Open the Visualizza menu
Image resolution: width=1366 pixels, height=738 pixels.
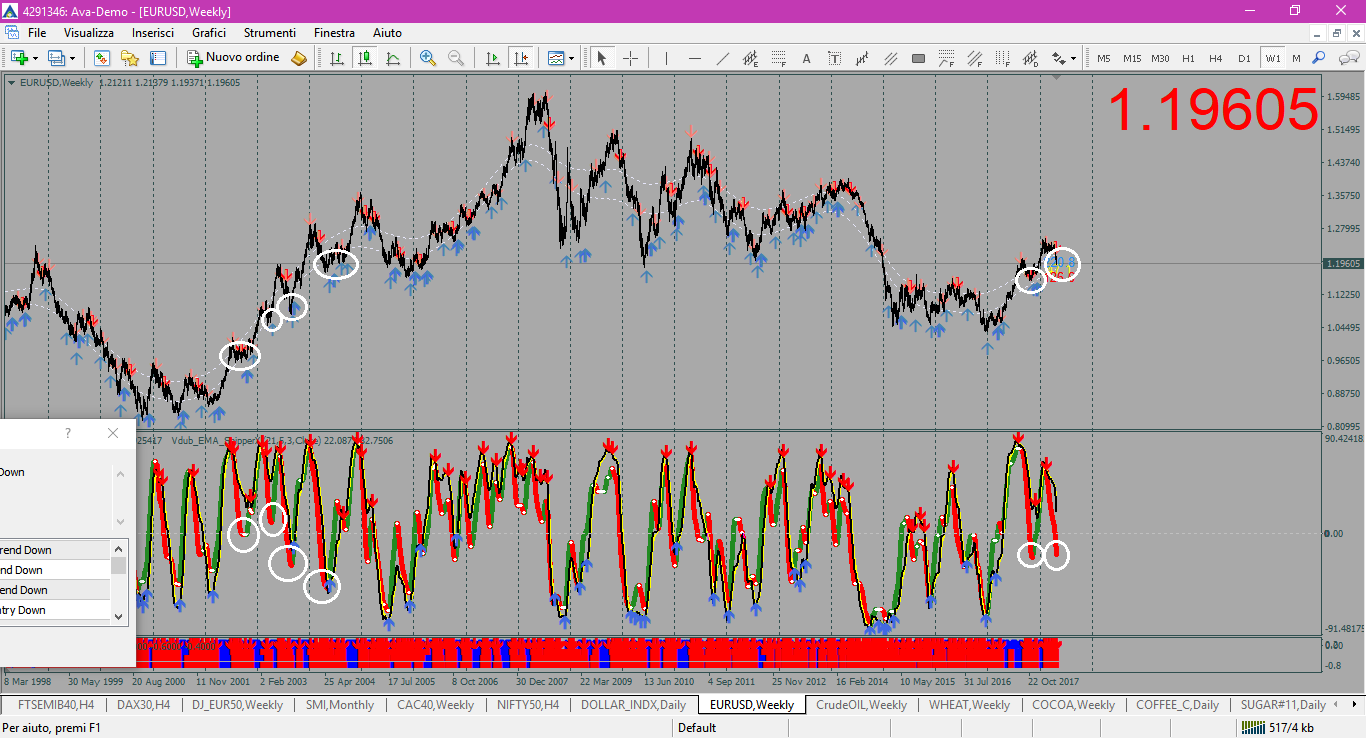(x=89, y=33)
